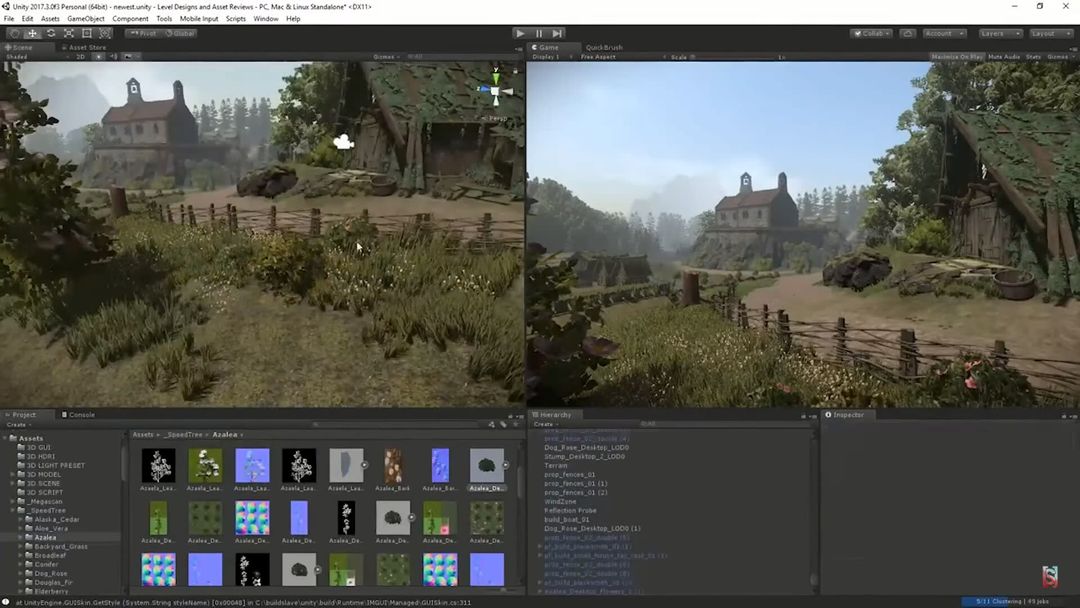Toggle Global handle rotation mode
This screenshot has width=1080, height=608.
pyautogui.click(x=181, y=33)
